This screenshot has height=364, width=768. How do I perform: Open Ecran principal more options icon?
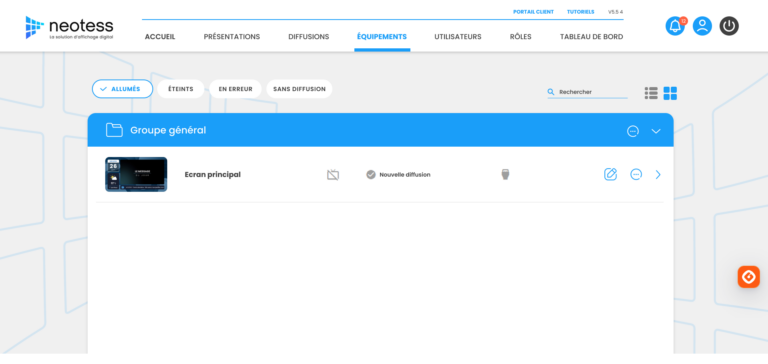(x=636, y=174)
